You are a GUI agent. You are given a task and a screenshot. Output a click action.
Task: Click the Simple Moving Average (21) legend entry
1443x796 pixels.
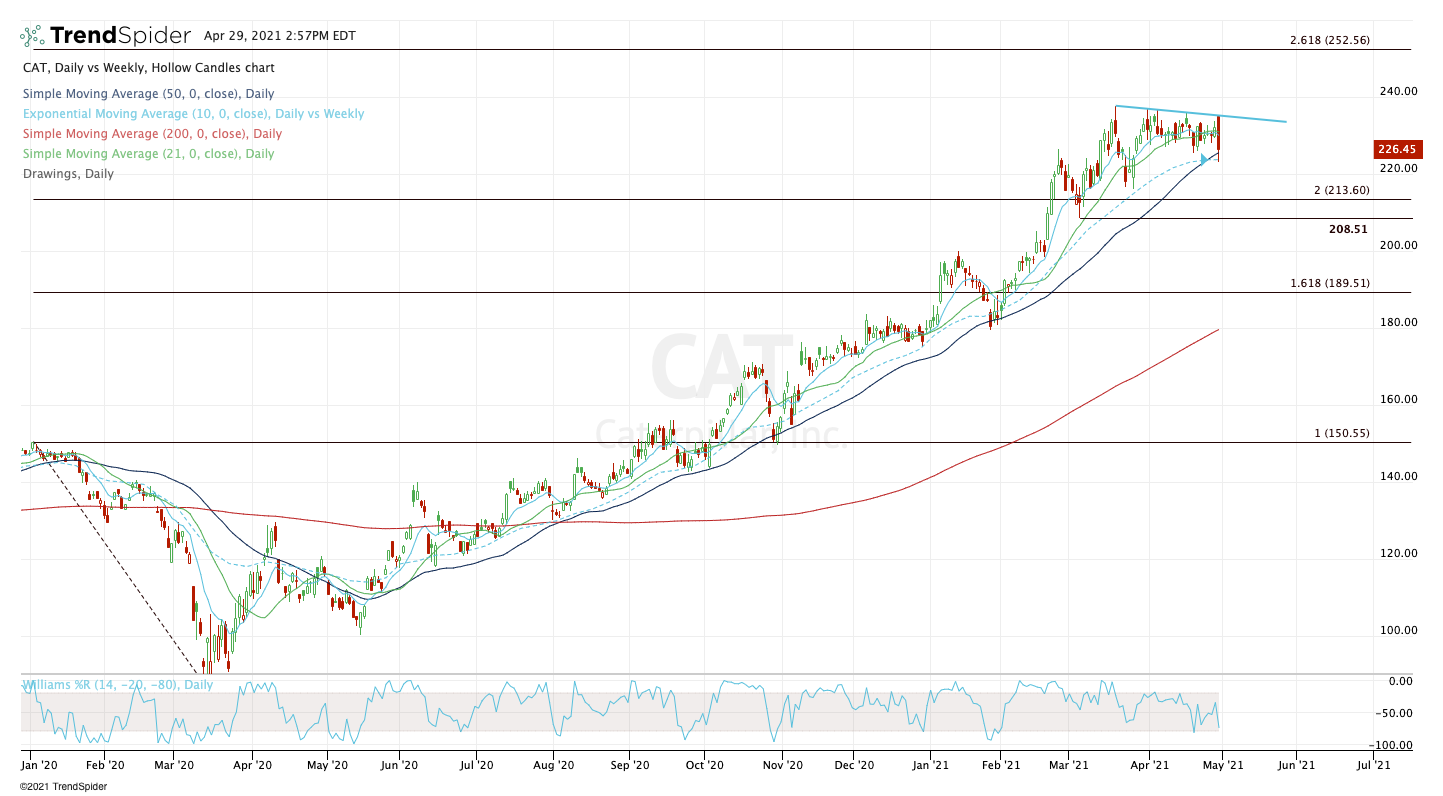click(148, 154)
